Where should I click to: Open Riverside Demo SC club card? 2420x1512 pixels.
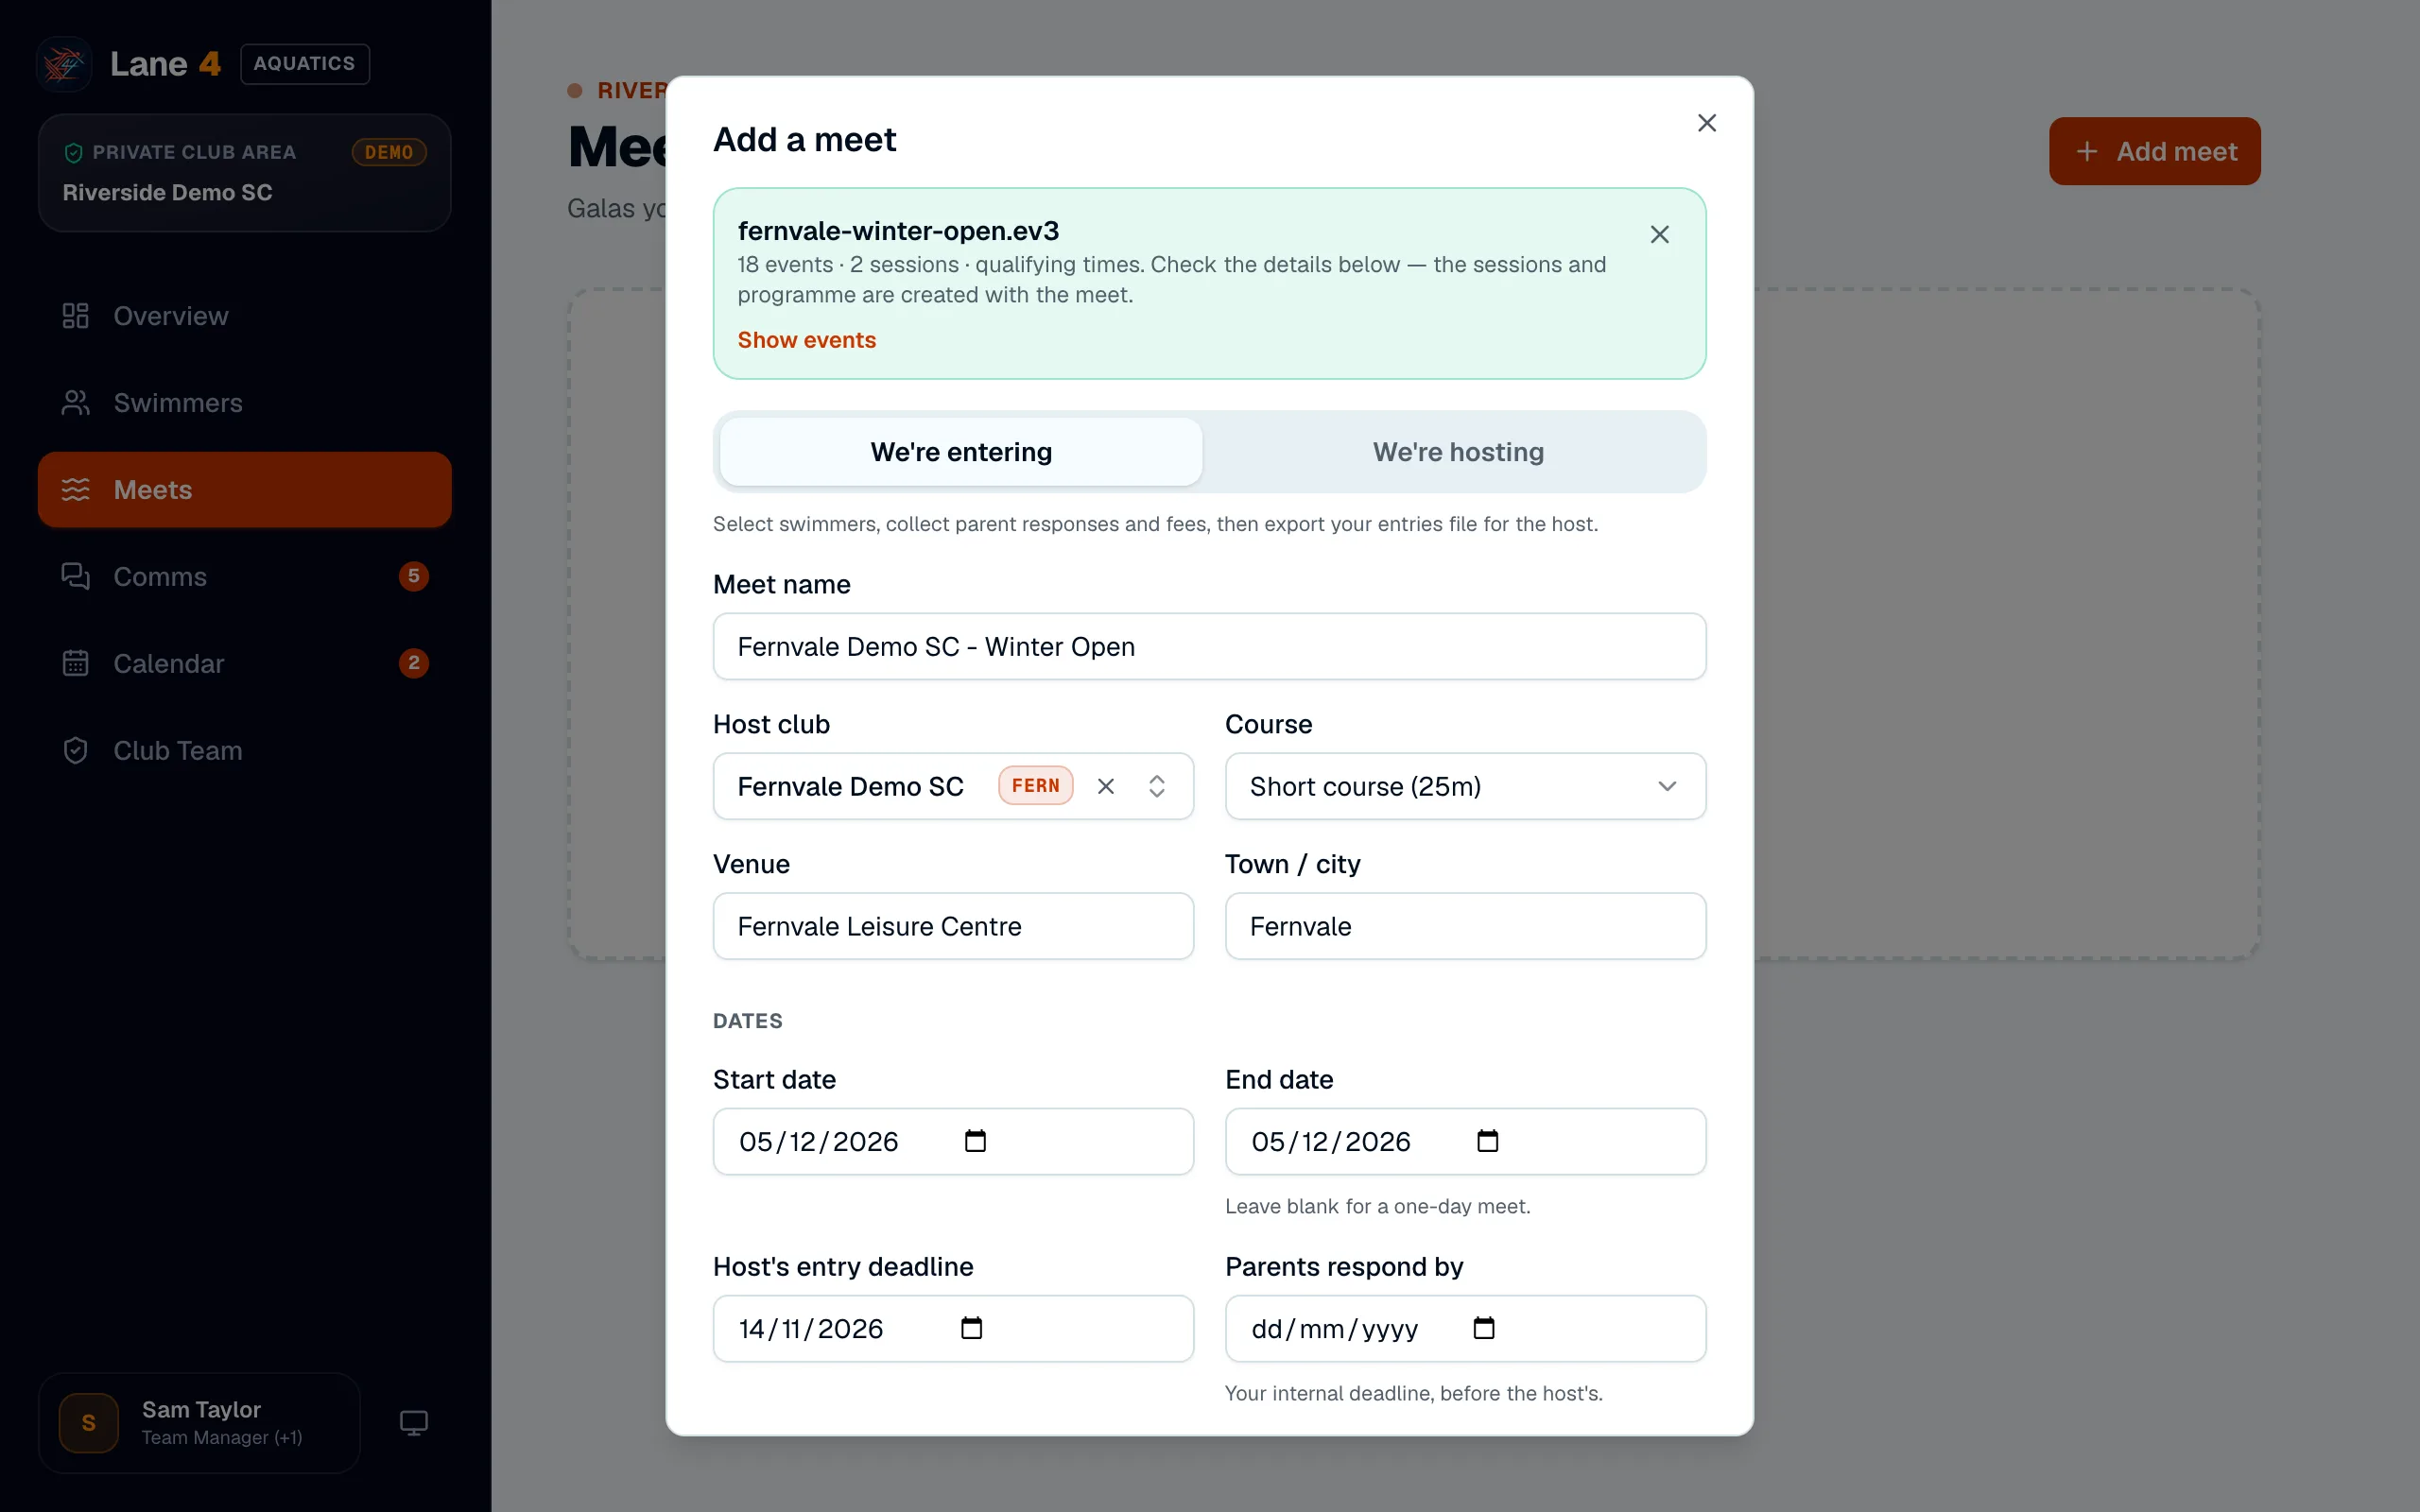tap(244, 173)
